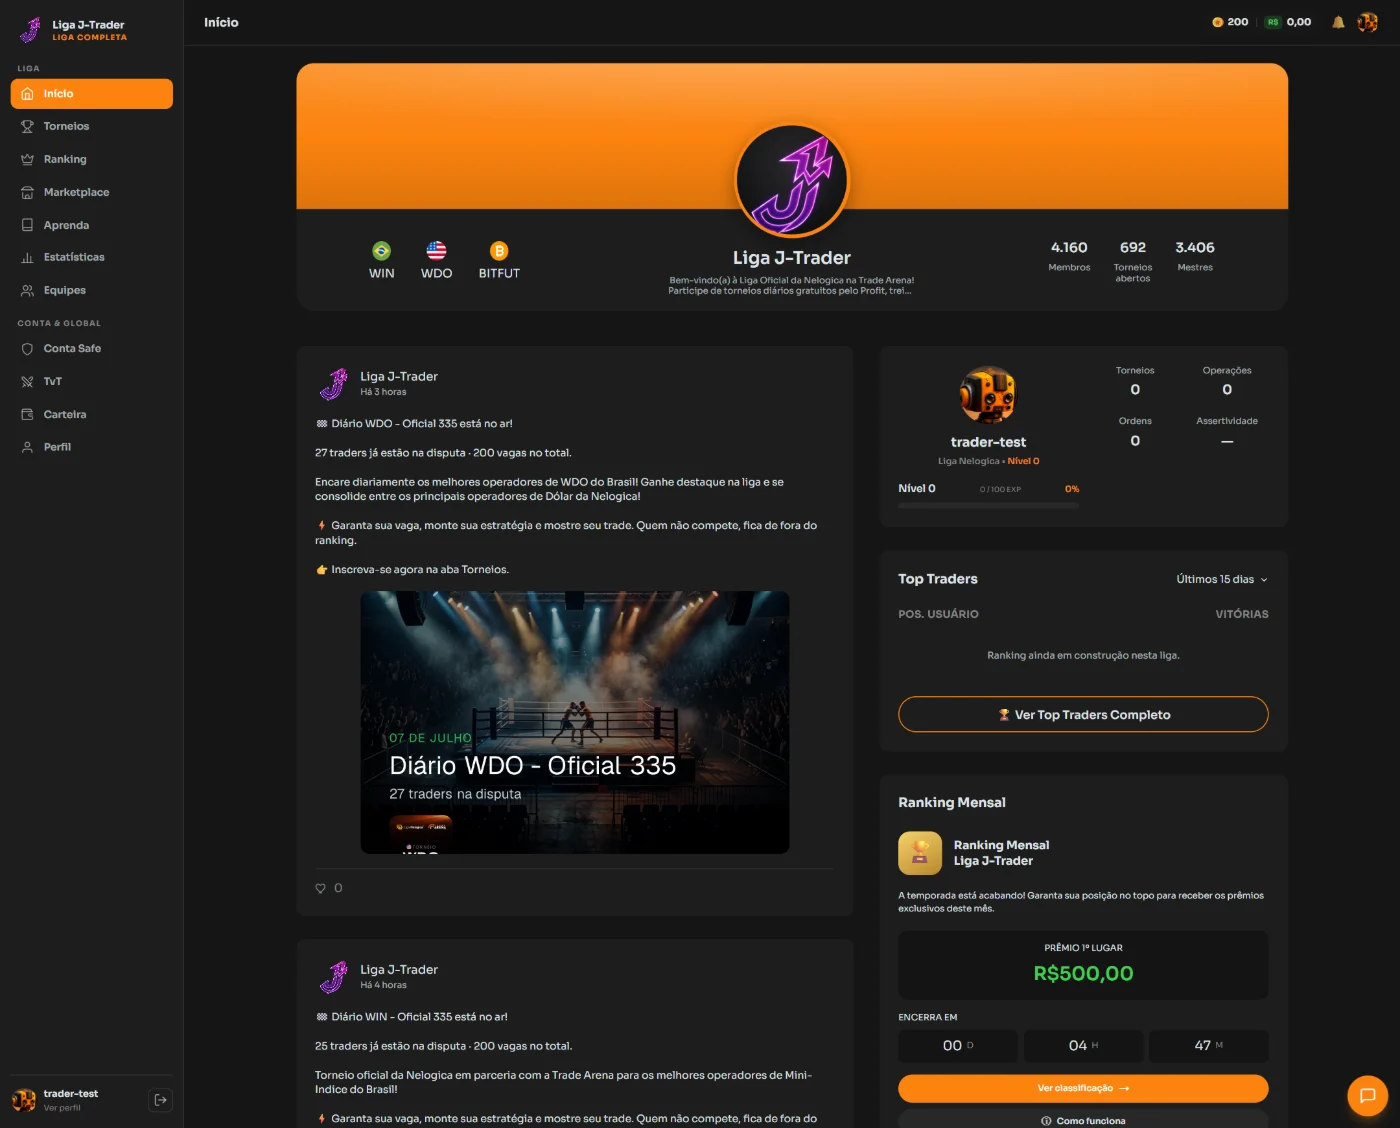Click Ver Top Traders Completo button
Screen dimensions: 1400x1128
pos(1083,714)
